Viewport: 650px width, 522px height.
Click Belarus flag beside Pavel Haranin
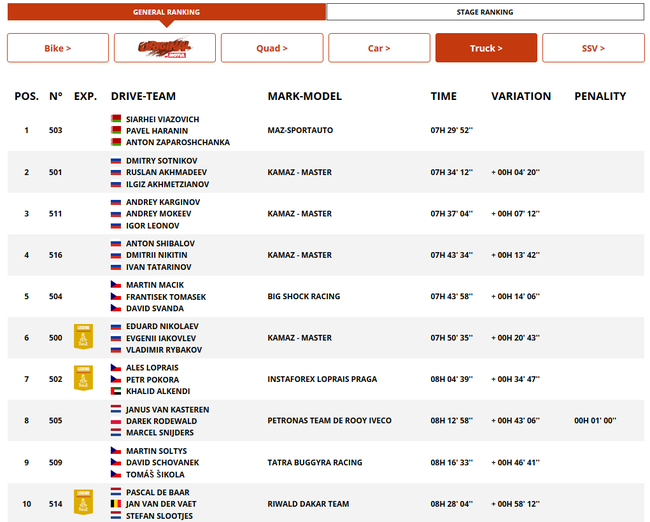(x=116, y=130)
